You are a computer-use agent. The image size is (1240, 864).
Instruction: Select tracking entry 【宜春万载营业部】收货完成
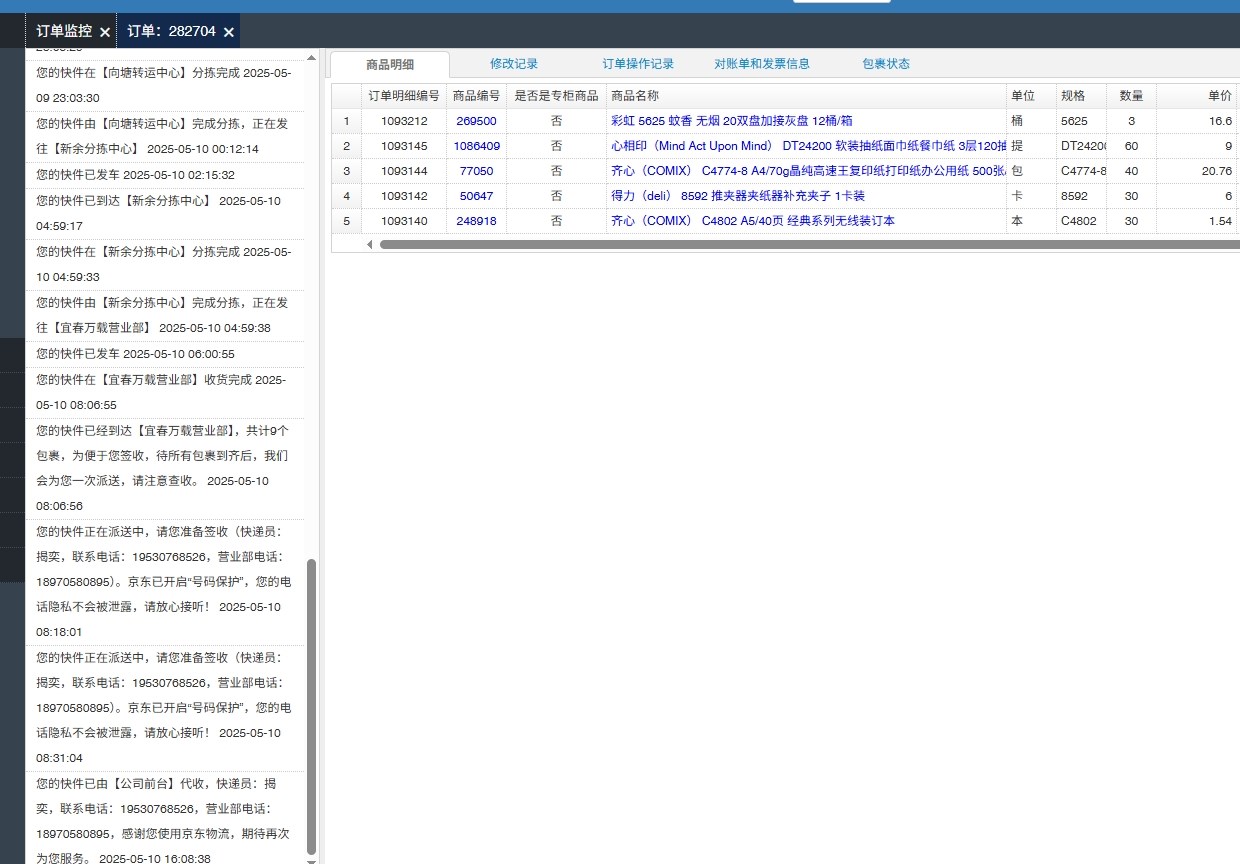[165, 392]
